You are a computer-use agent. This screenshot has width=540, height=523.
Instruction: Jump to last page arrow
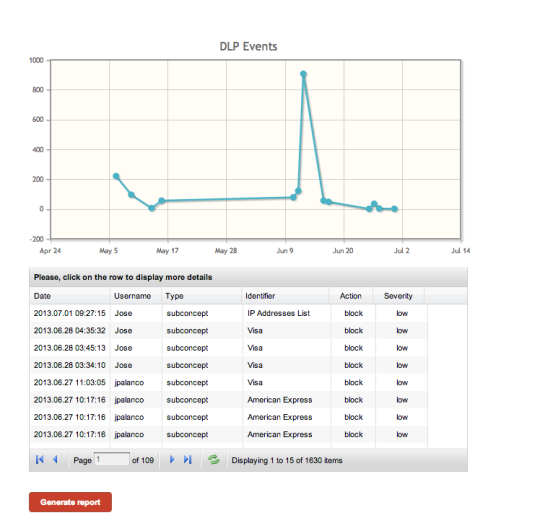(x=187, y=459)
